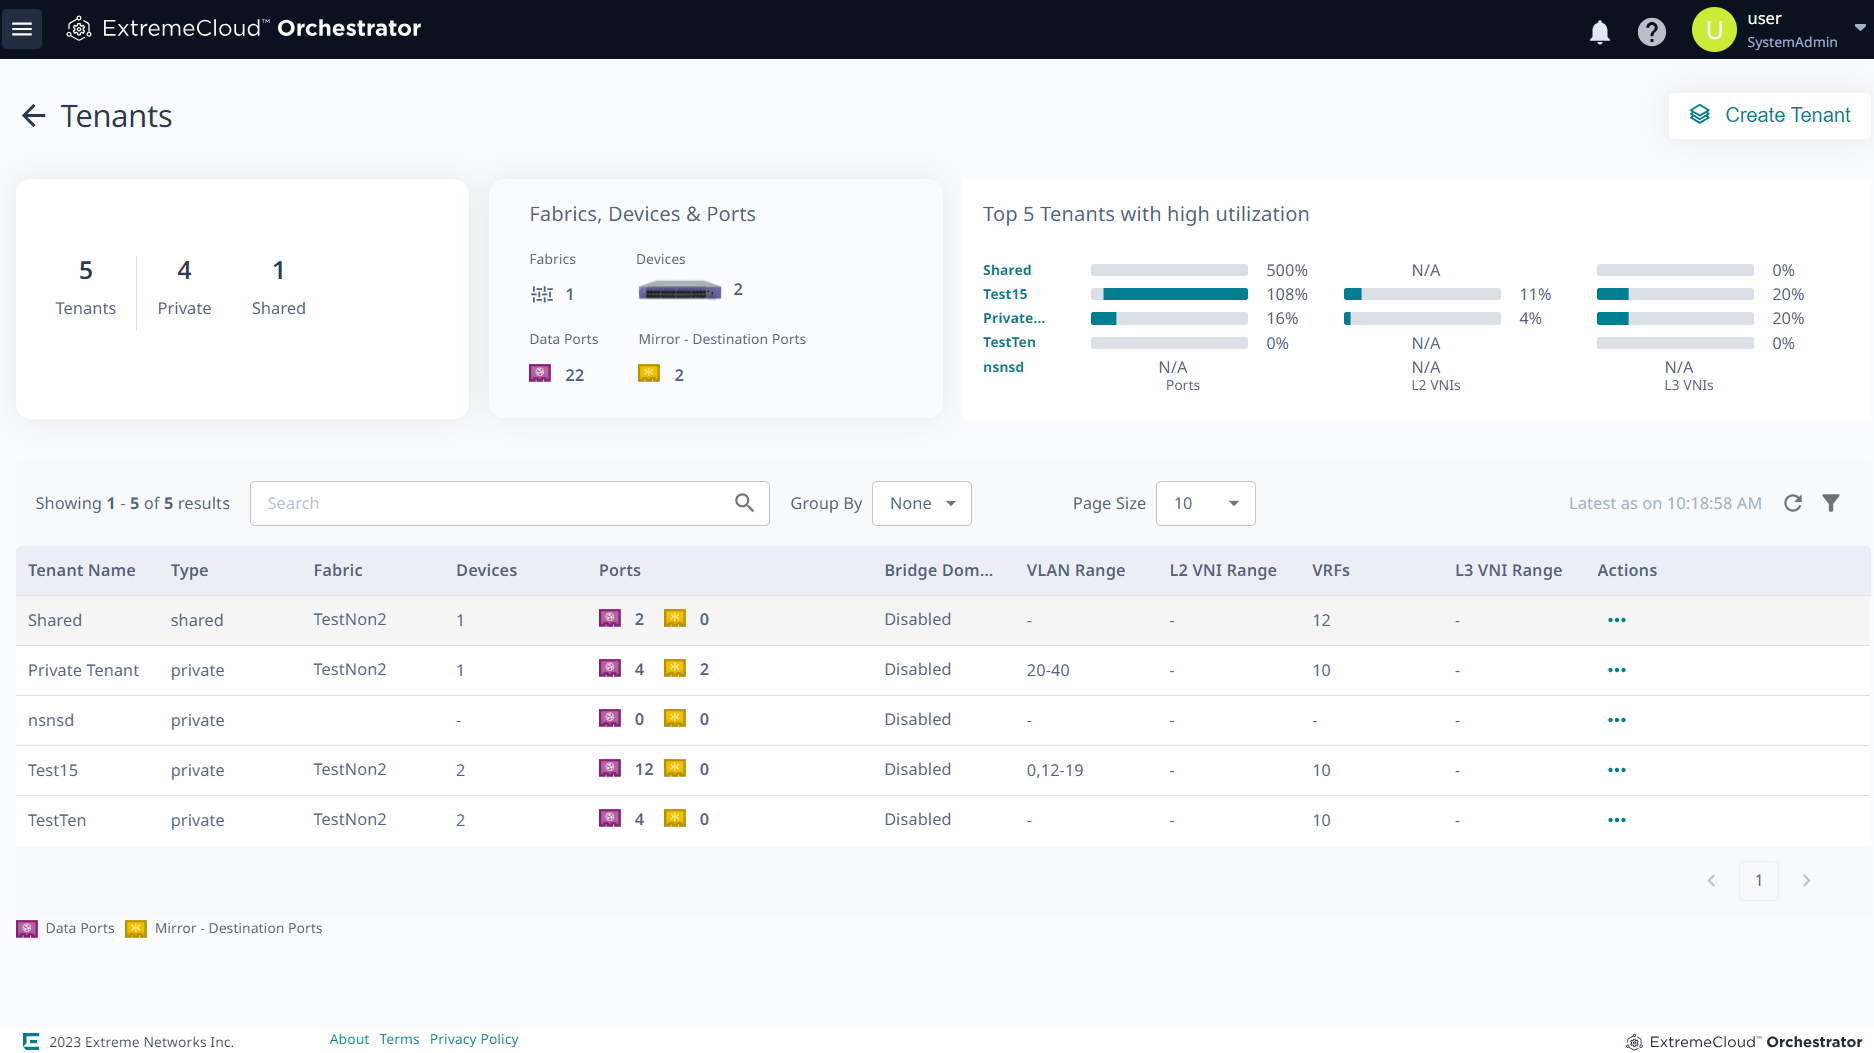Click the back arrow beside Tenants
This screenshot has height=1053, width=1874.
click(34, 116)
